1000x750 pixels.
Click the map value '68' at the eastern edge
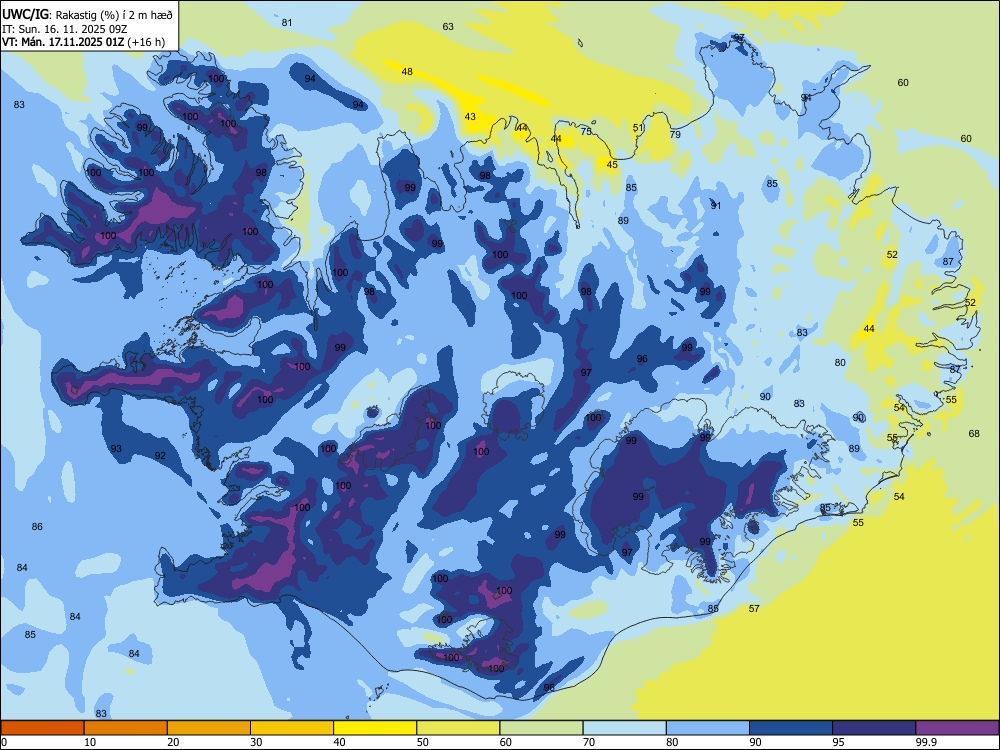coord(974,434)
